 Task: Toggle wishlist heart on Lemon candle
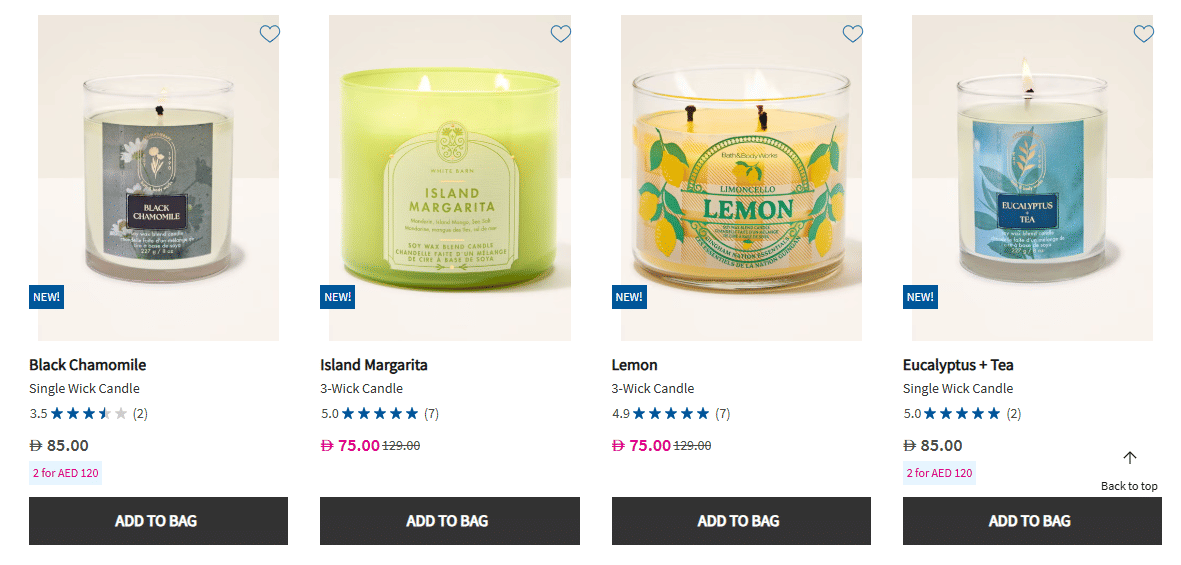[852, 33]
